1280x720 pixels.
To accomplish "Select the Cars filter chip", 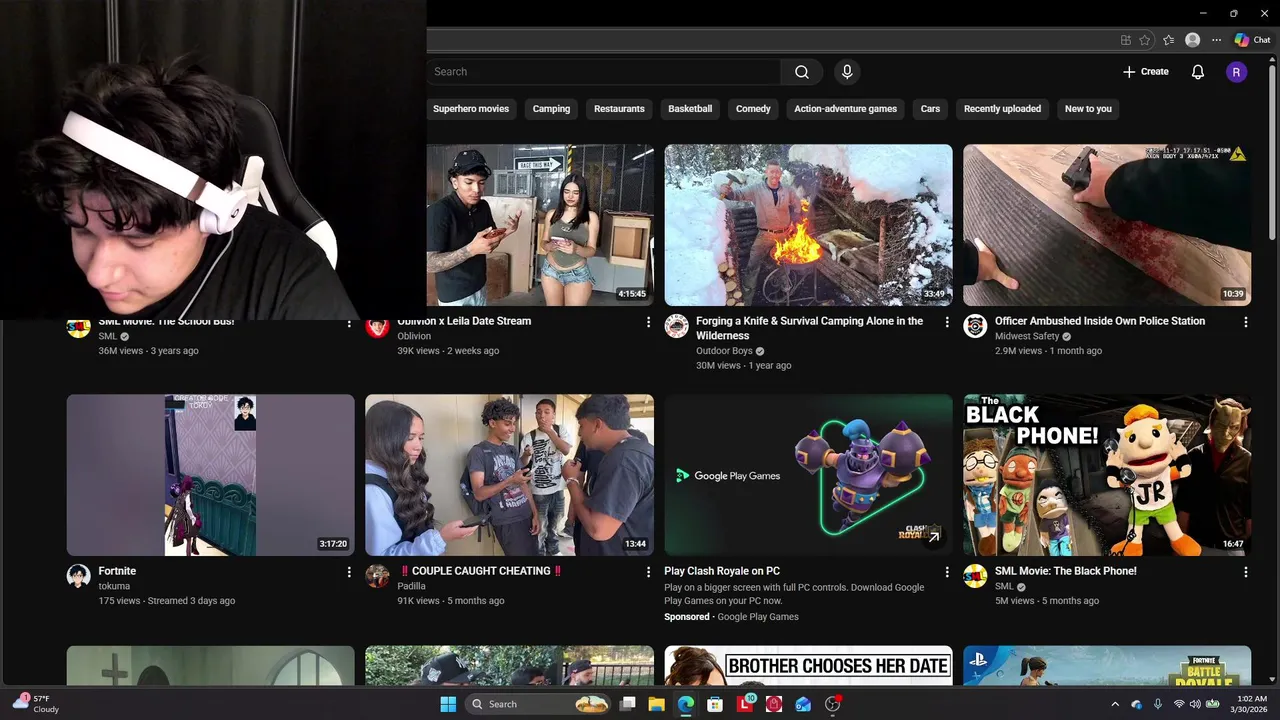I will (x=930, y=109).
